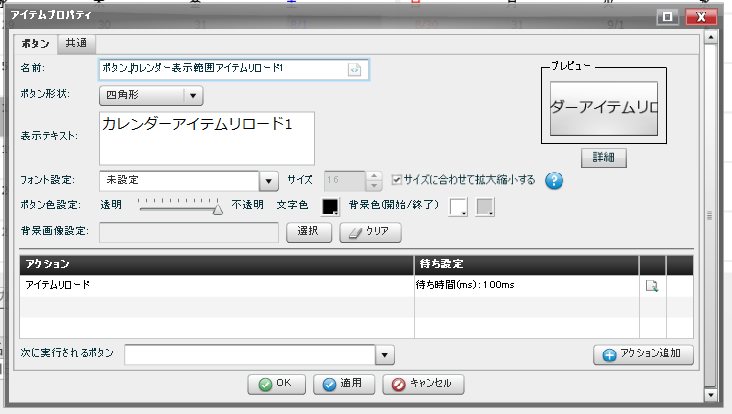Confirm with the OK button

(276, 384)
